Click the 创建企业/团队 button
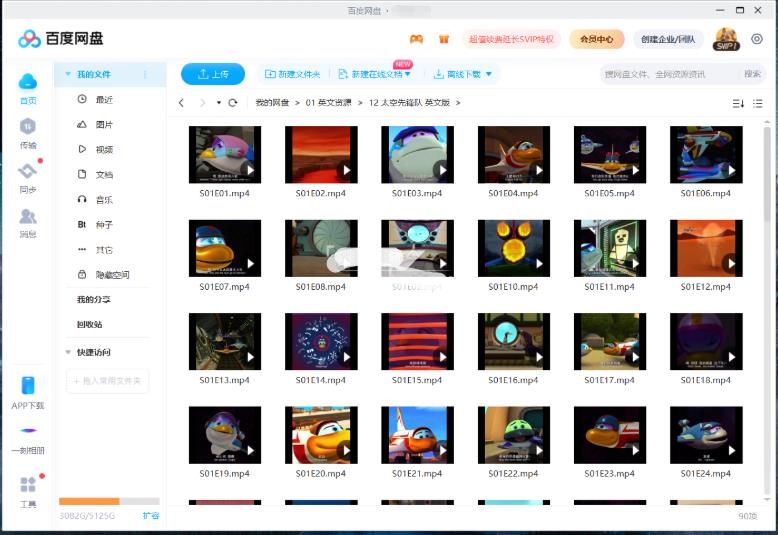The image size is (778, 535). tap(668, 39)
